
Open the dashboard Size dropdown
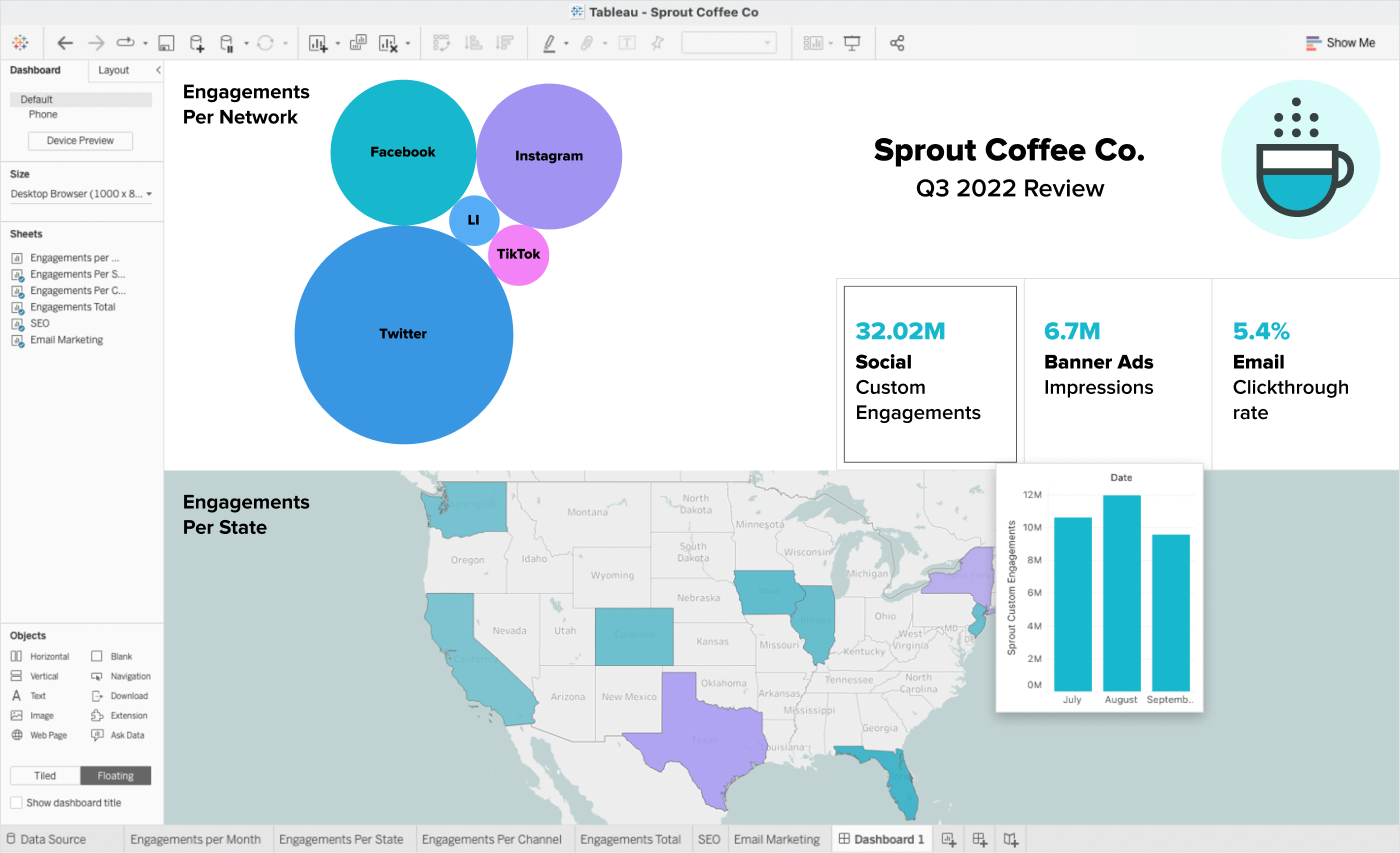coord(80,194)
